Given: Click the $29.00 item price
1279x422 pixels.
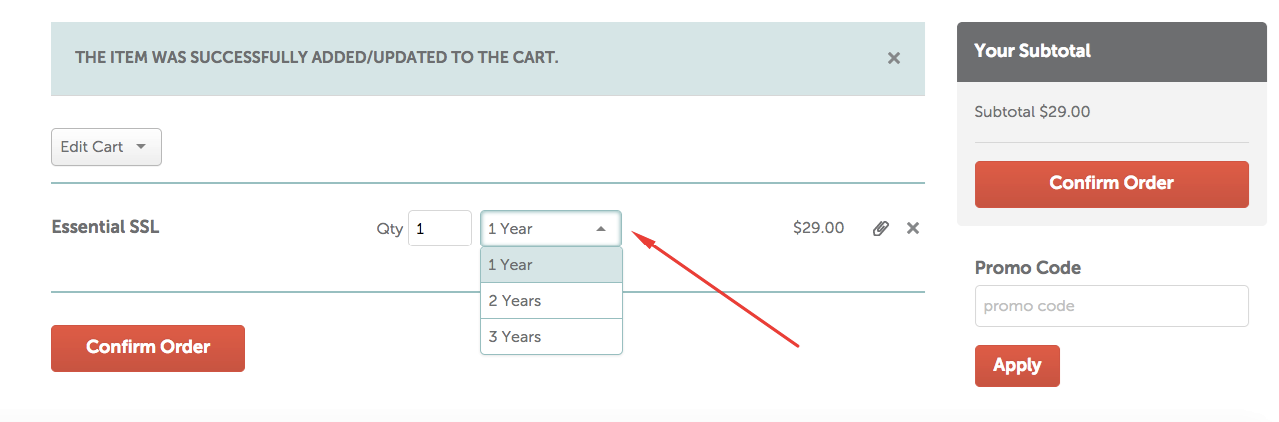Looking at the screenshot, I should 818,228.
